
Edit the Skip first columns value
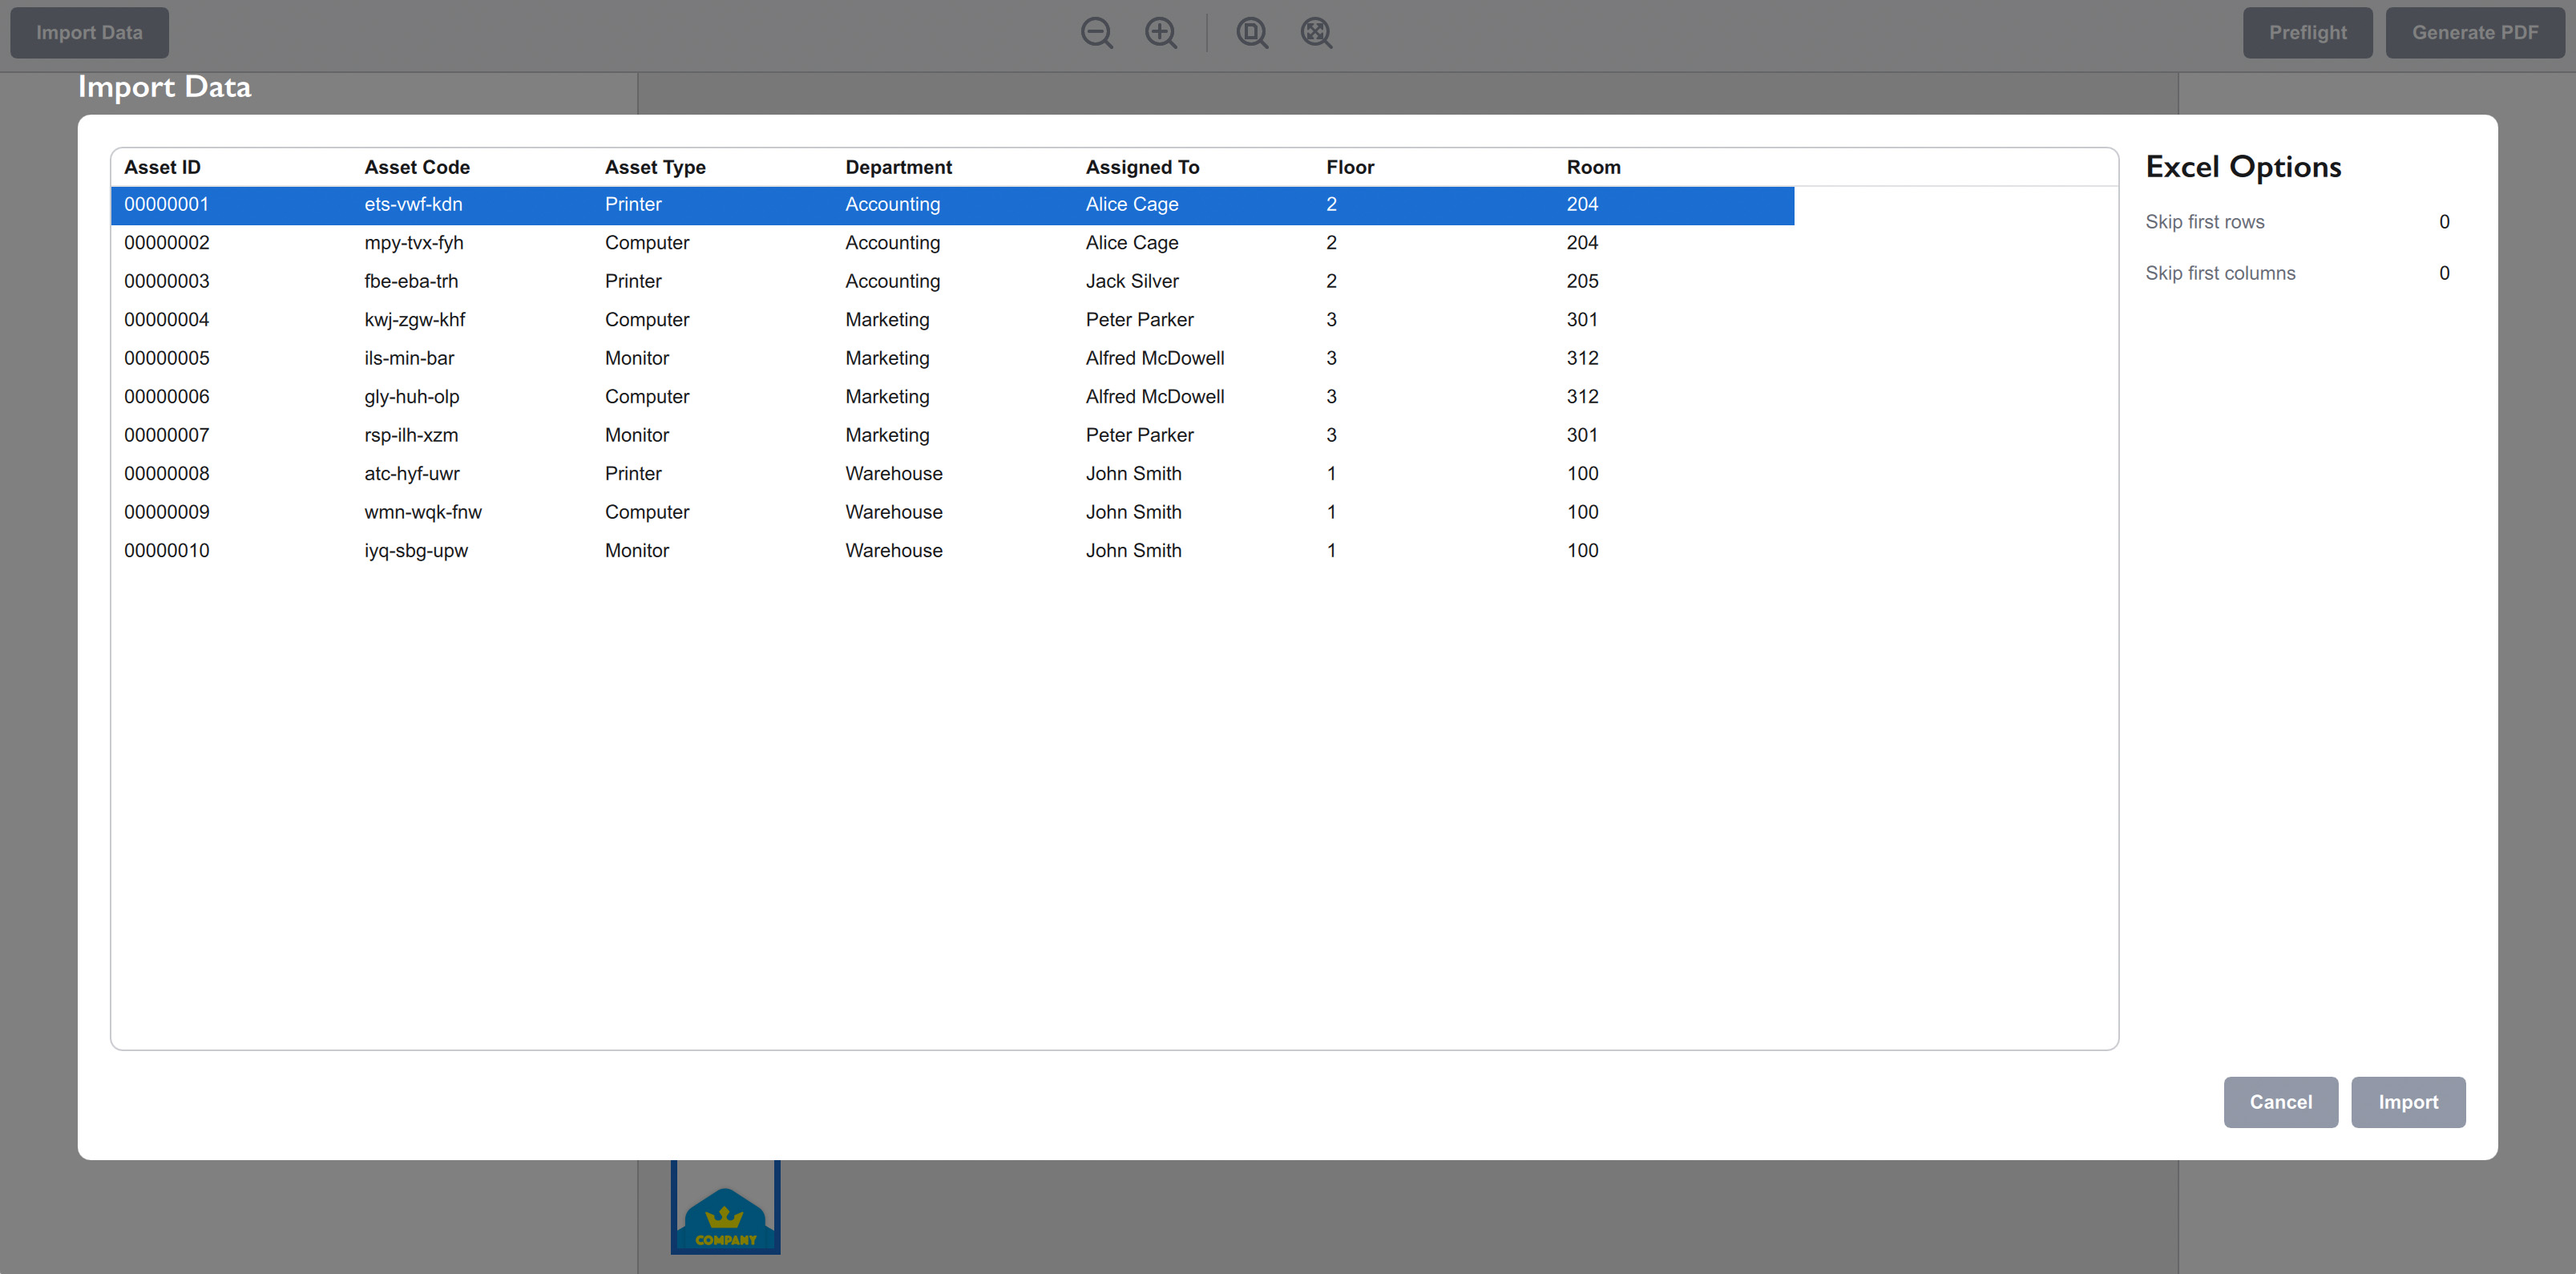(2444, 272)
